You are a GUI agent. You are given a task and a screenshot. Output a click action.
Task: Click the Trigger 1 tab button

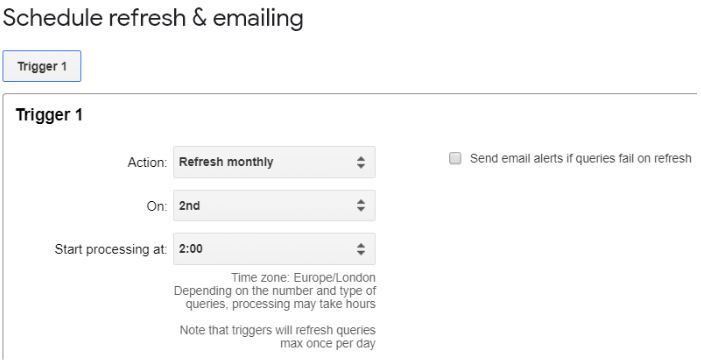pos(42,66)
